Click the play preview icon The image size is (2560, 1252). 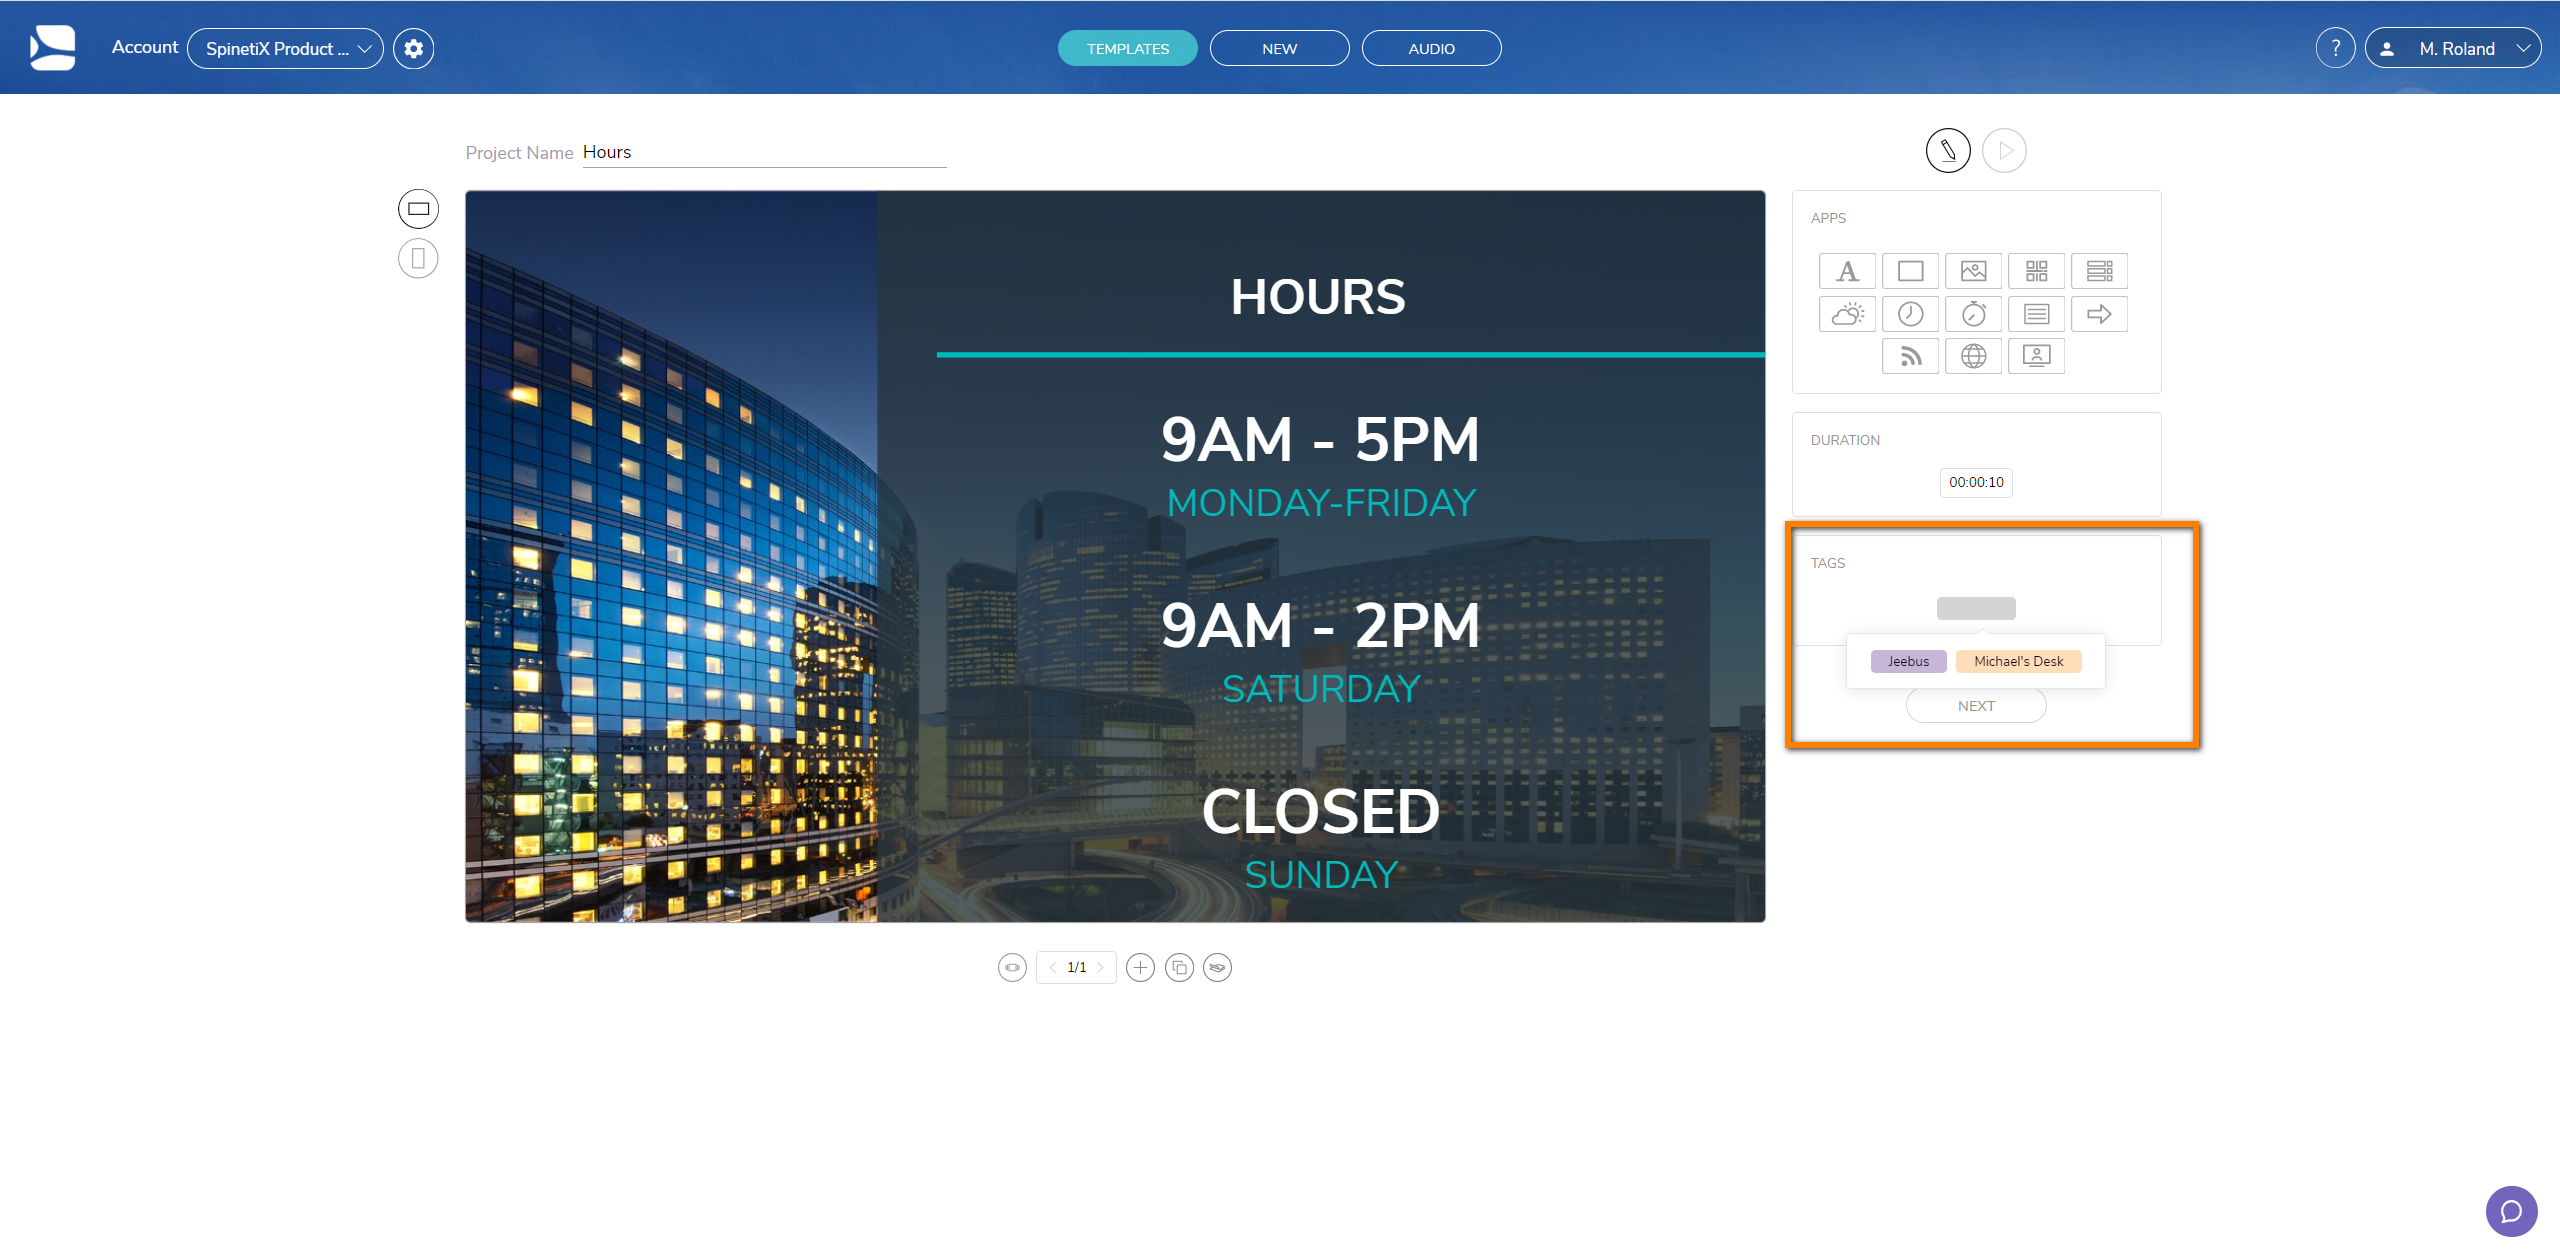[2004, 151]
